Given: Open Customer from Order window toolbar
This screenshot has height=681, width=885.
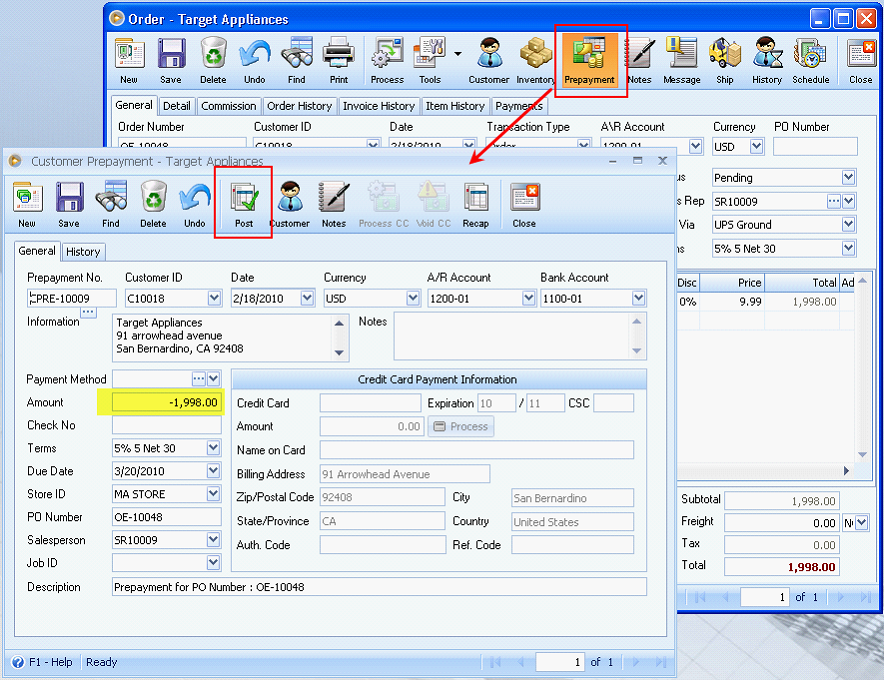Looking at the screenshot, I should (489, 61).
